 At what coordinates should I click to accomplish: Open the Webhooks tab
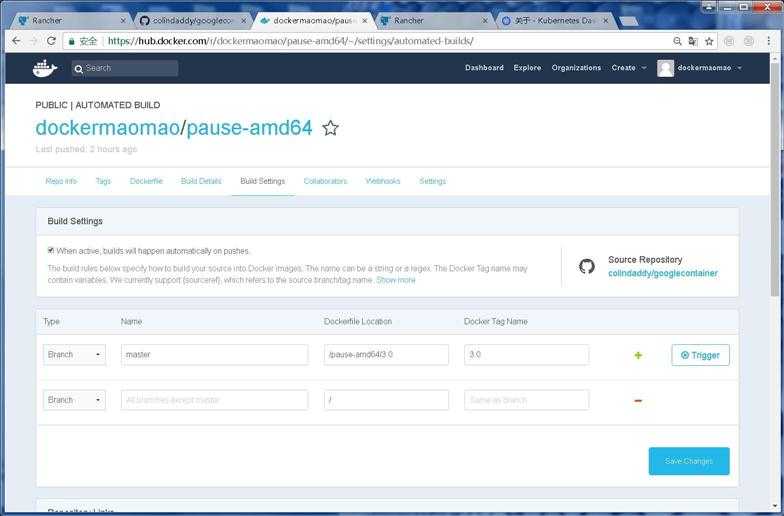[x=382, y=181]
